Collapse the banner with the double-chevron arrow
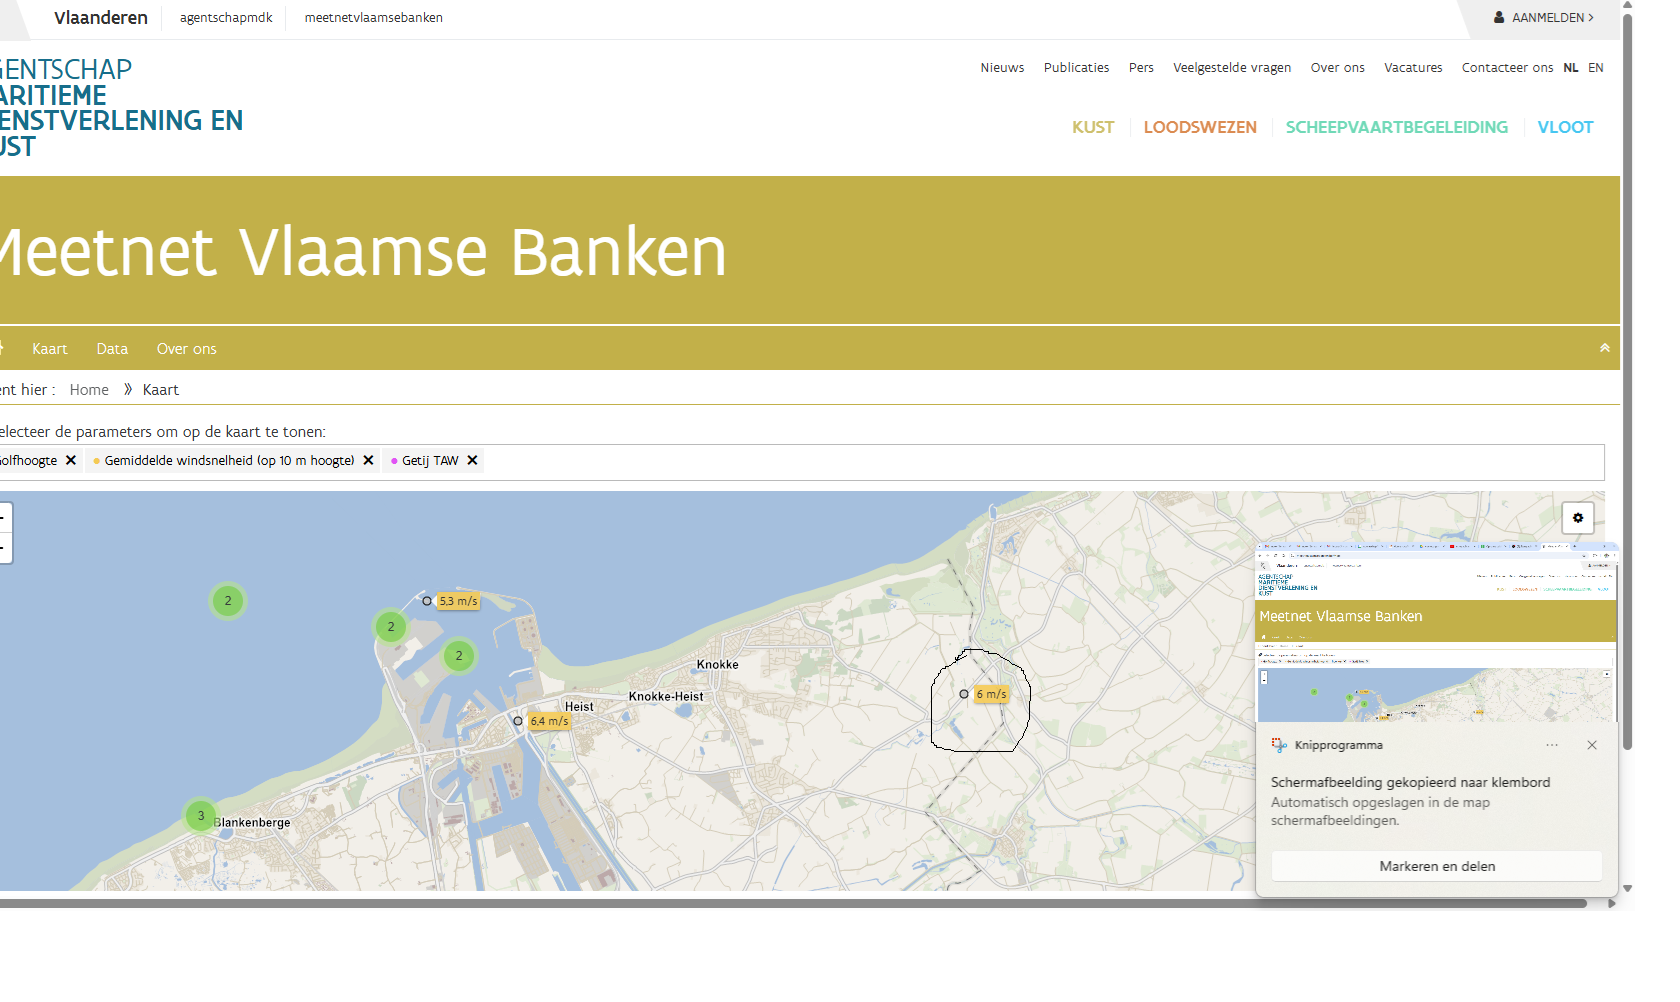This screenshot has width=1680, height=1002. 1604,348
